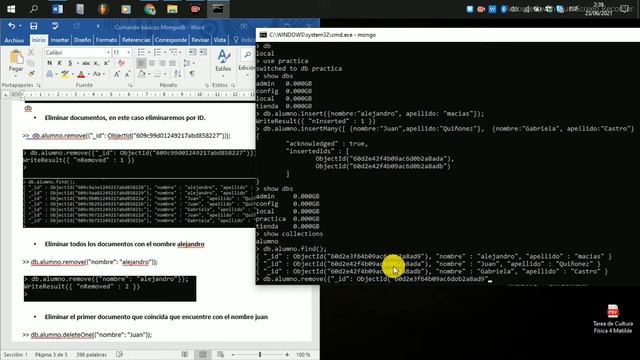Apply the yellow text highlight color
The width and height of the screenshot is (640, 360).
click(64, 74)
